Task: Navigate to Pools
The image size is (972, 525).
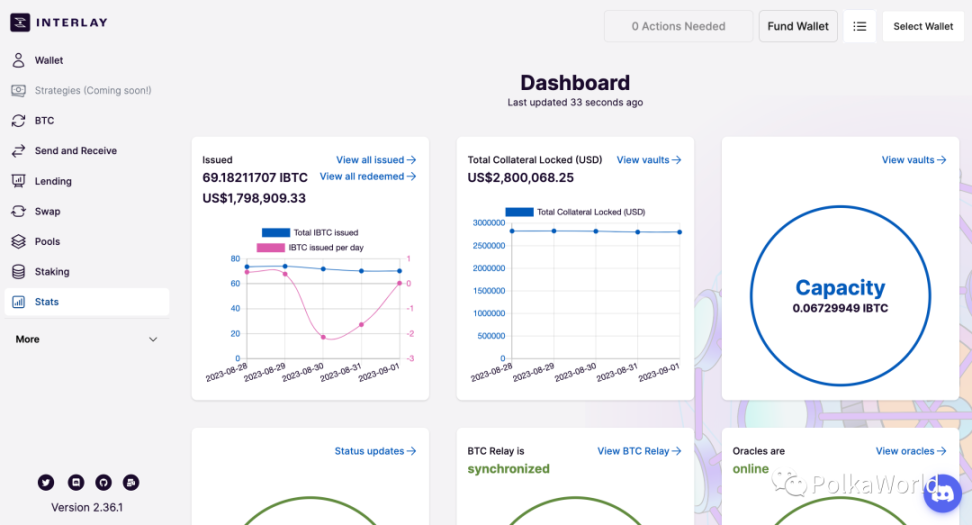Action: click(x=87, y=242)
